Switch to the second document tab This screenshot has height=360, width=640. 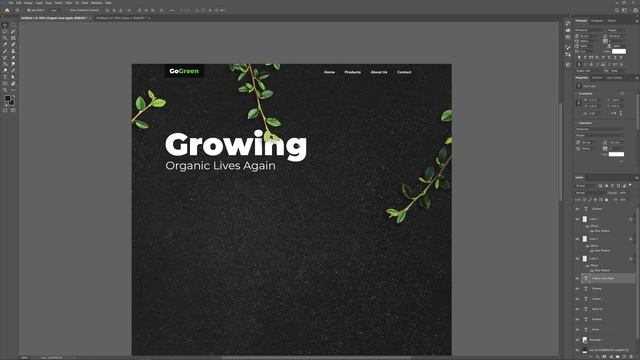121,18
